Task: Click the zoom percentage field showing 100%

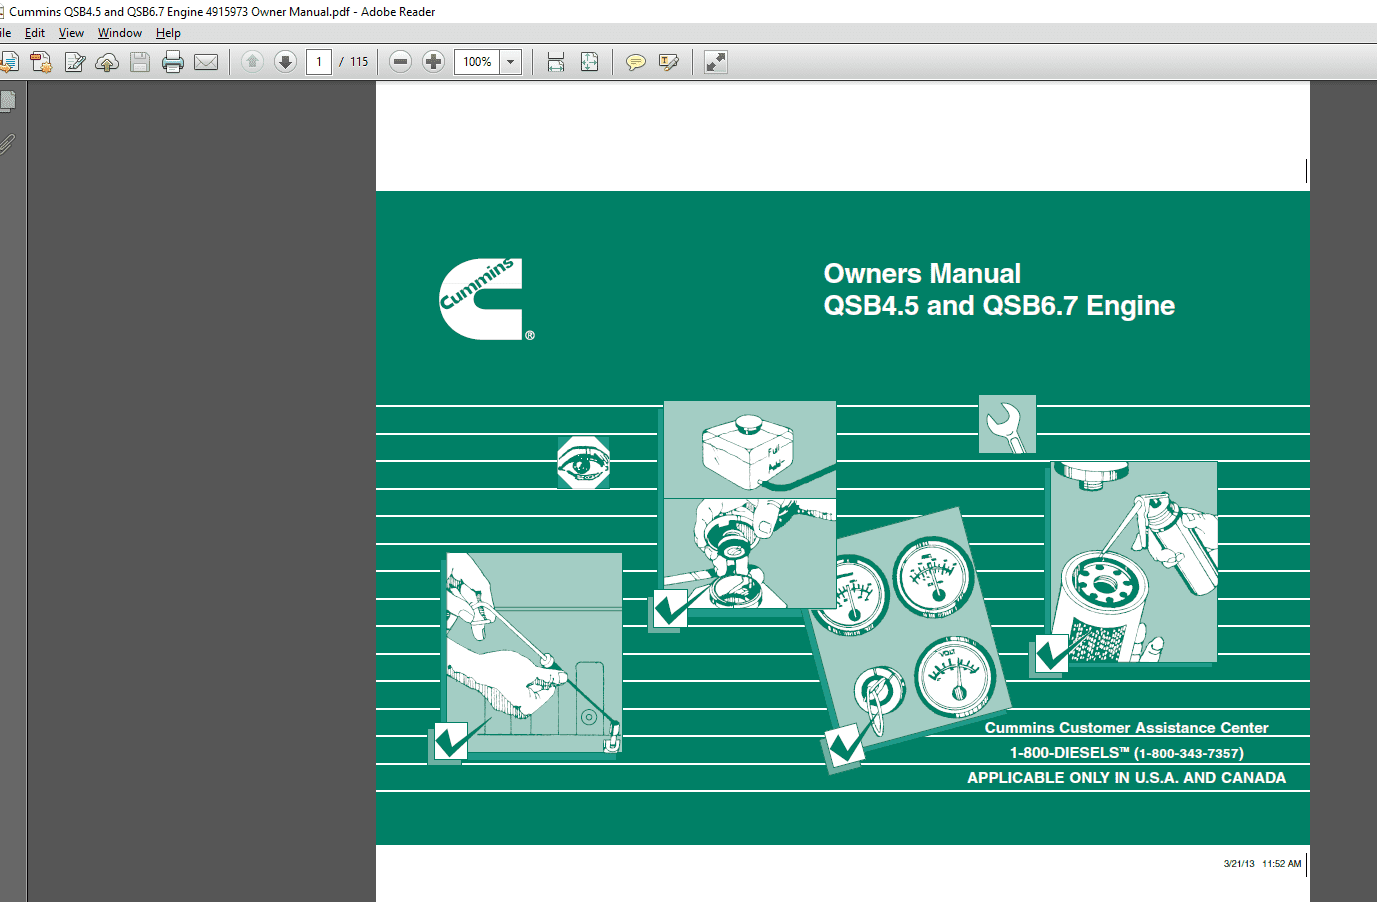Action: coord(478,62)
